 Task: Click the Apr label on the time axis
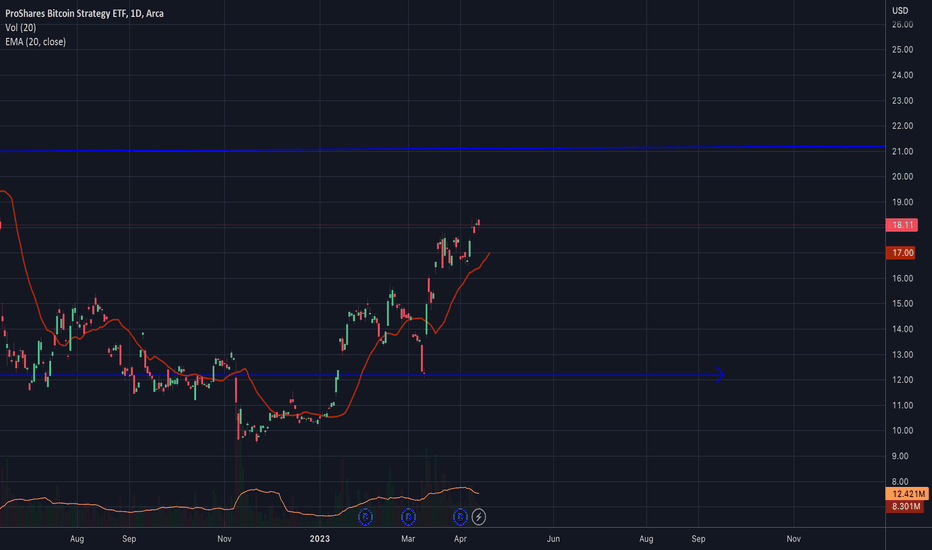click(x=460, y=539)
